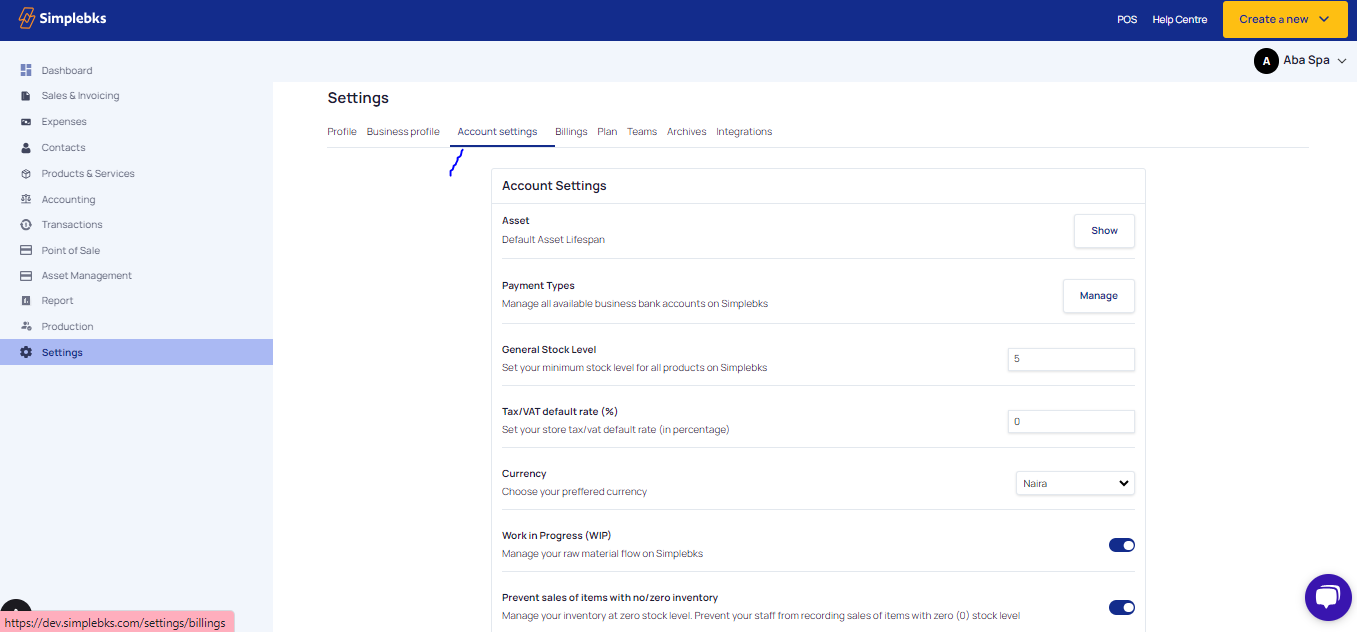Click Manage button for Payment Types

click(x=1098, y=296)
